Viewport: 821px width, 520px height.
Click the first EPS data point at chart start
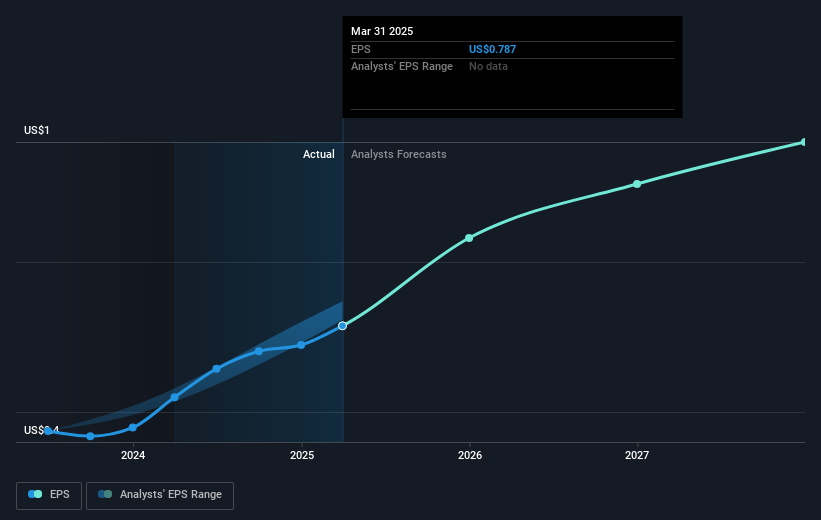pyautogui.click(x=48, y=431)
